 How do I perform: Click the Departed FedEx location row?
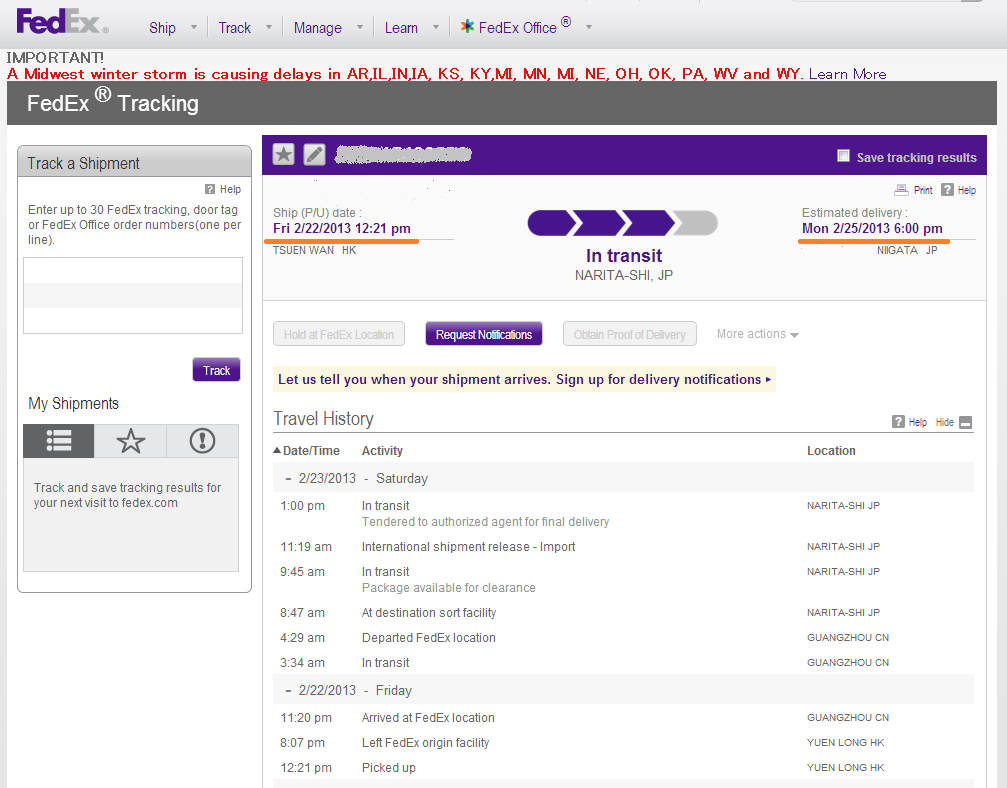(x=623, y=638)
